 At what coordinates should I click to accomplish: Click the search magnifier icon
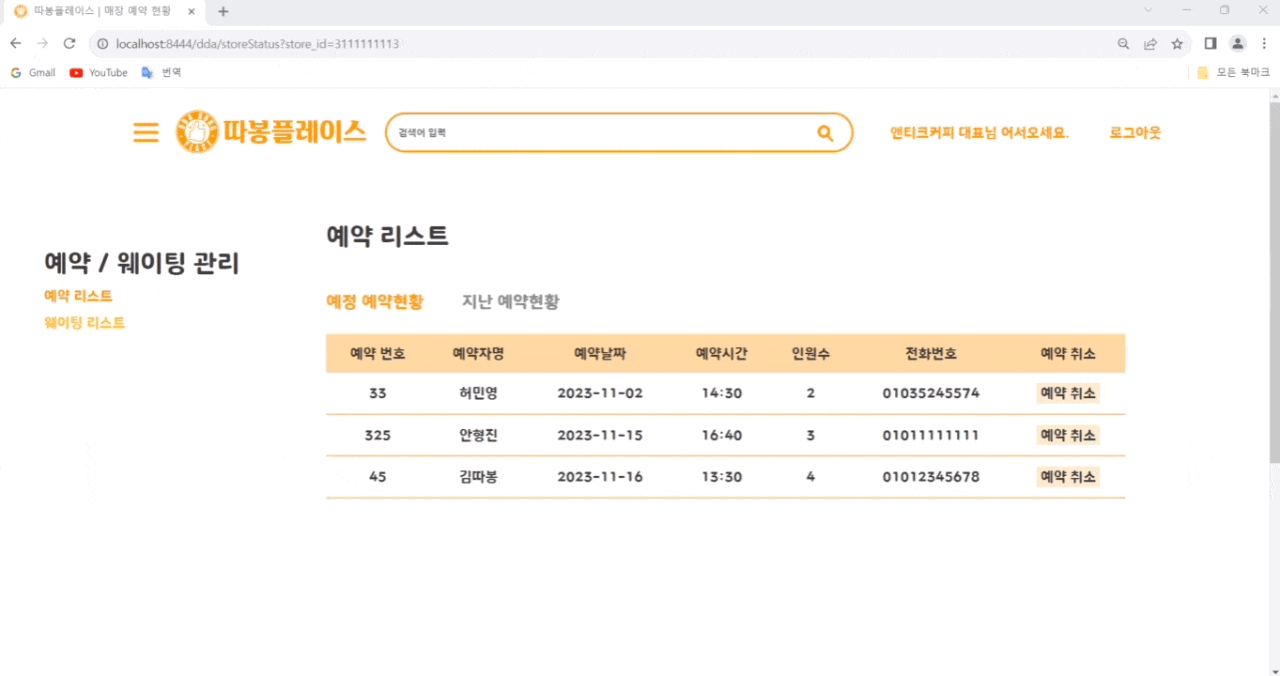coord(824,132)
